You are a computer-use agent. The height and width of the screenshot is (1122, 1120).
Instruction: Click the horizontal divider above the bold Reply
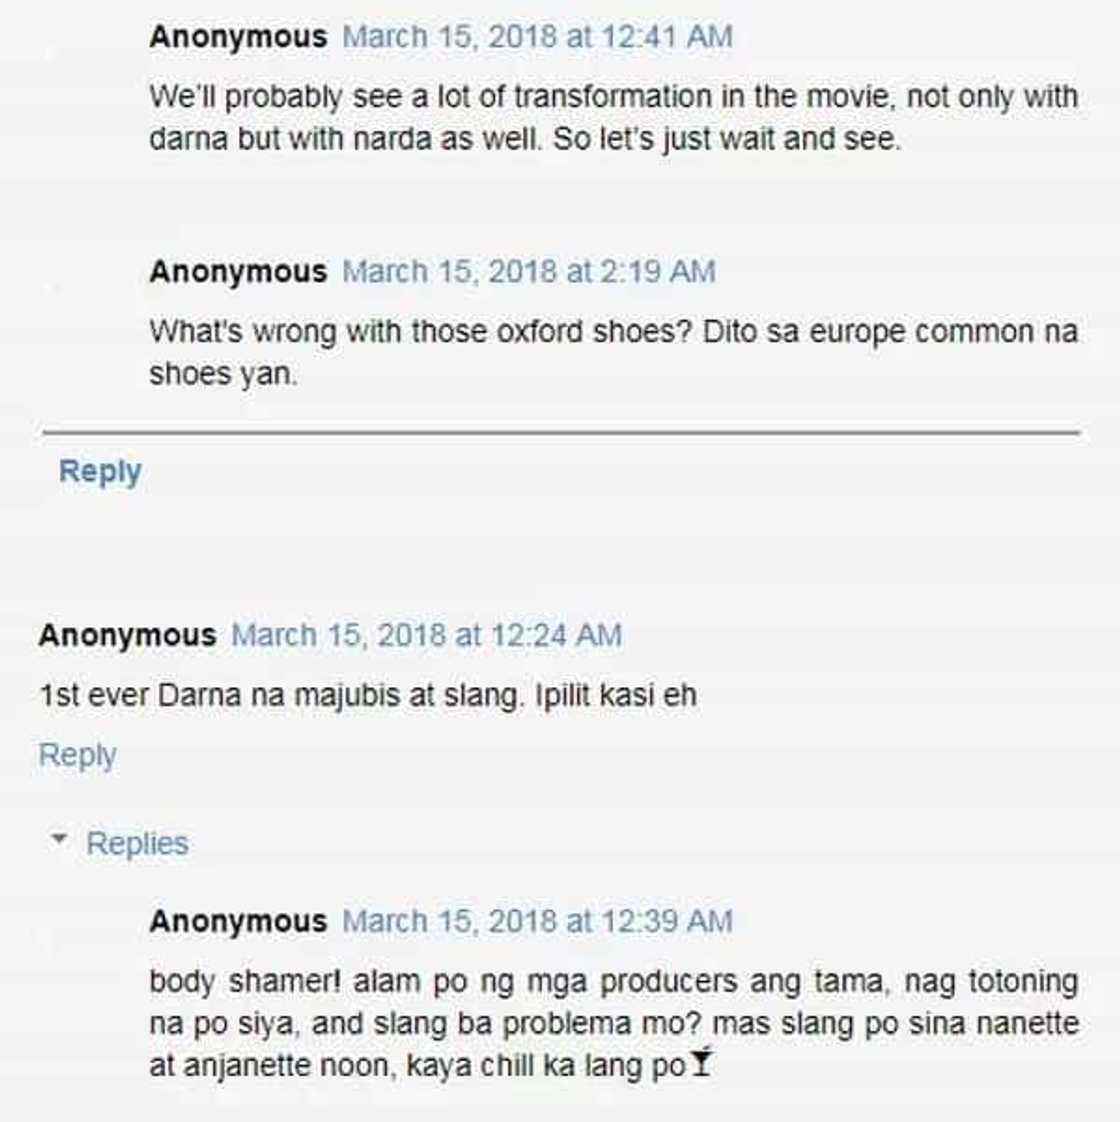pos(561,433)
